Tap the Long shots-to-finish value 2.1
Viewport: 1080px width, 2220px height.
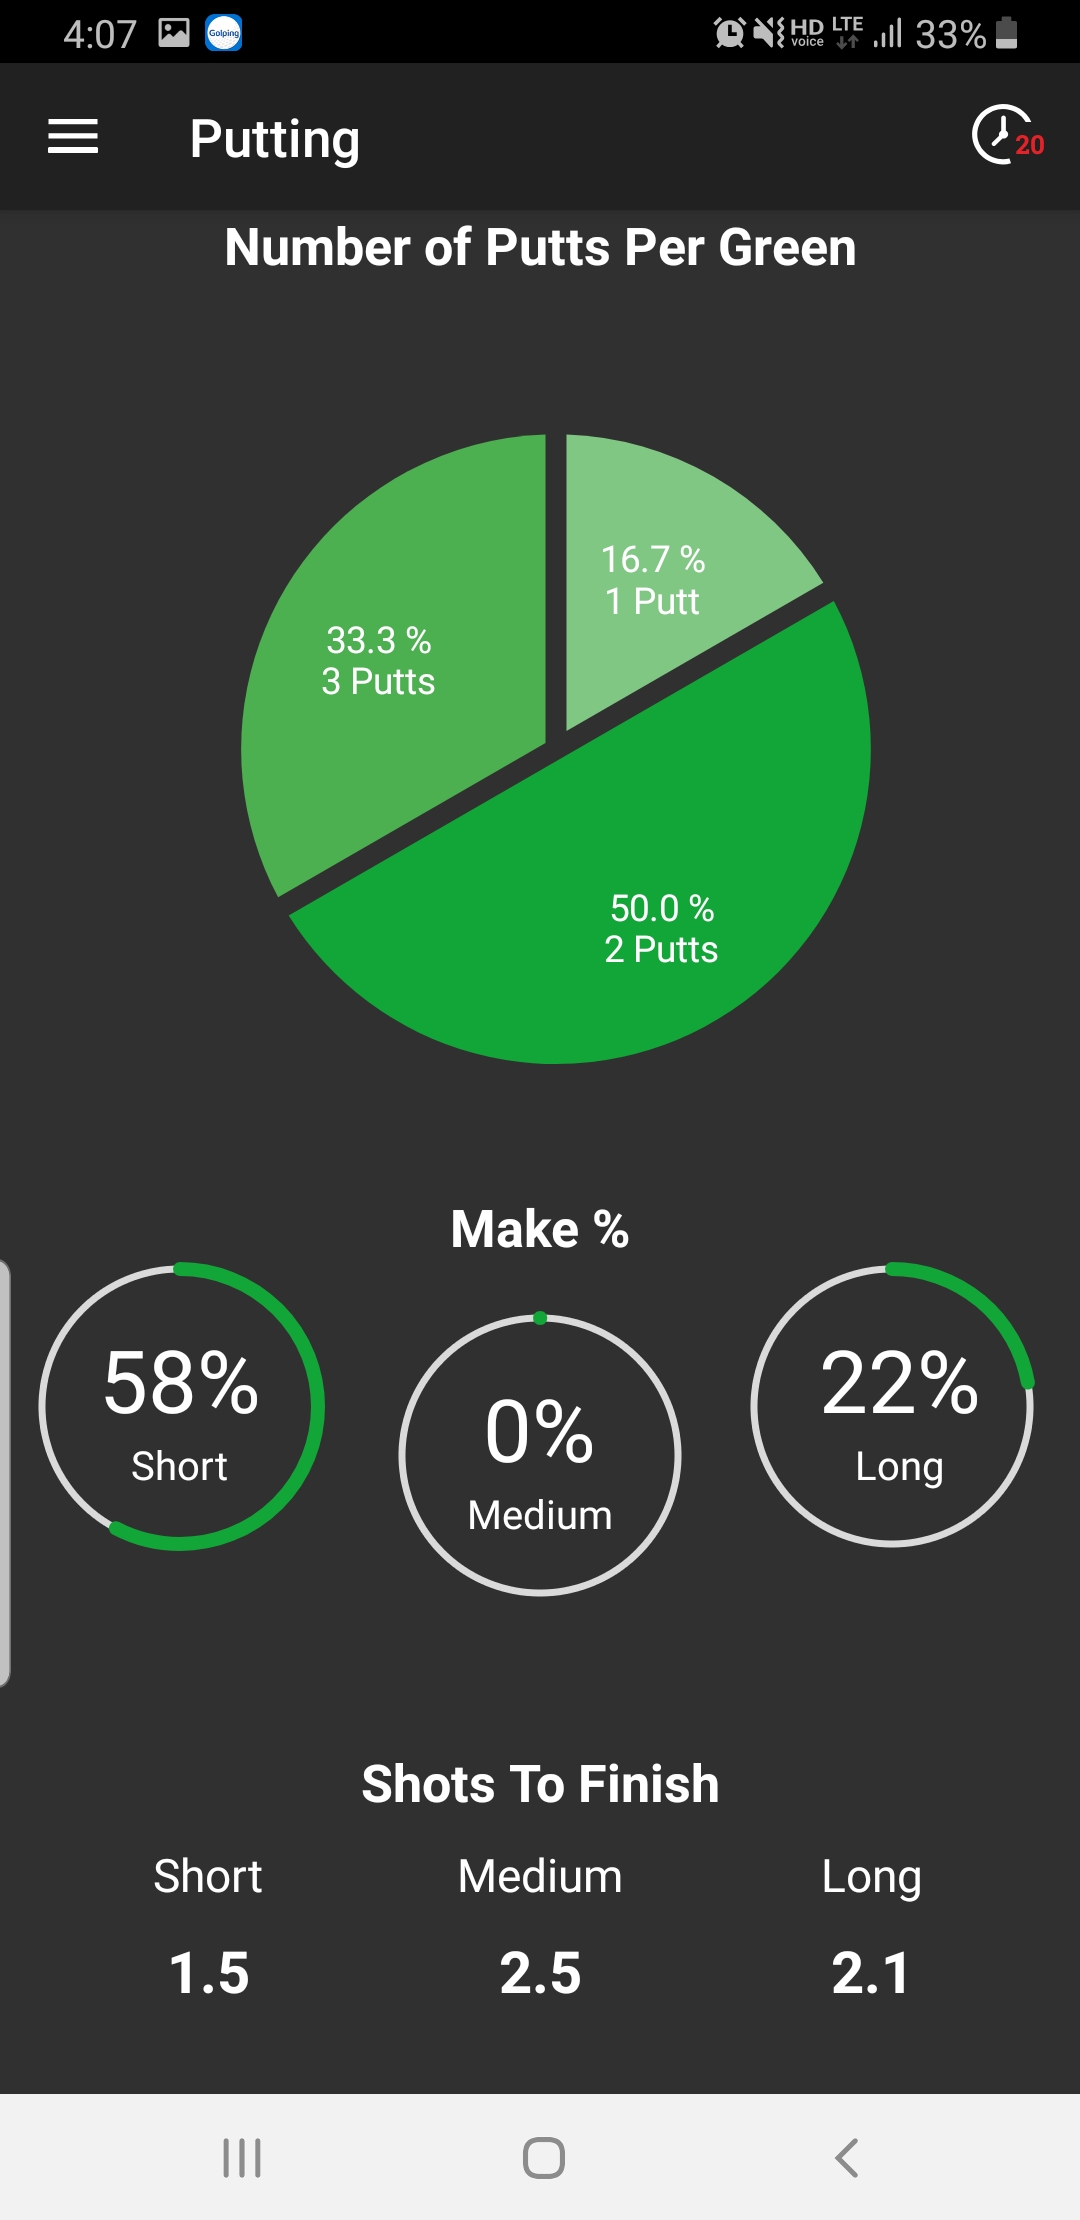871,1973
